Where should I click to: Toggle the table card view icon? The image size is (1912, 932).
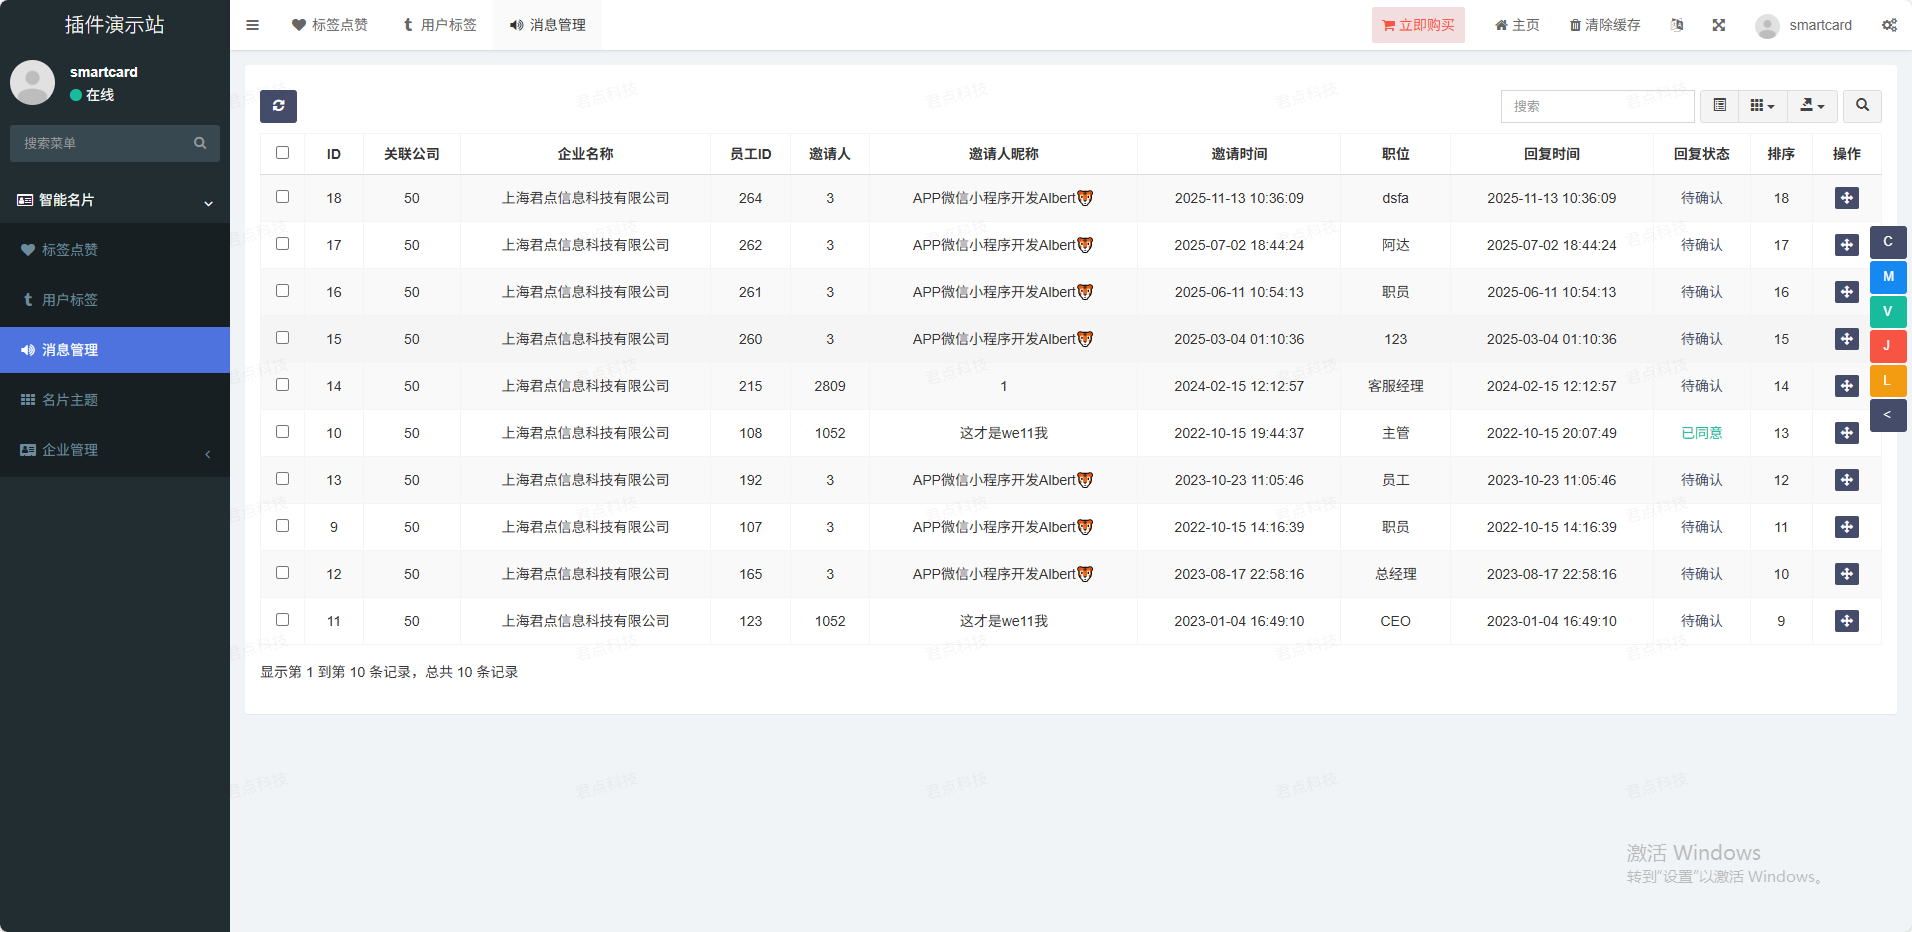[x=1719, y=106]
